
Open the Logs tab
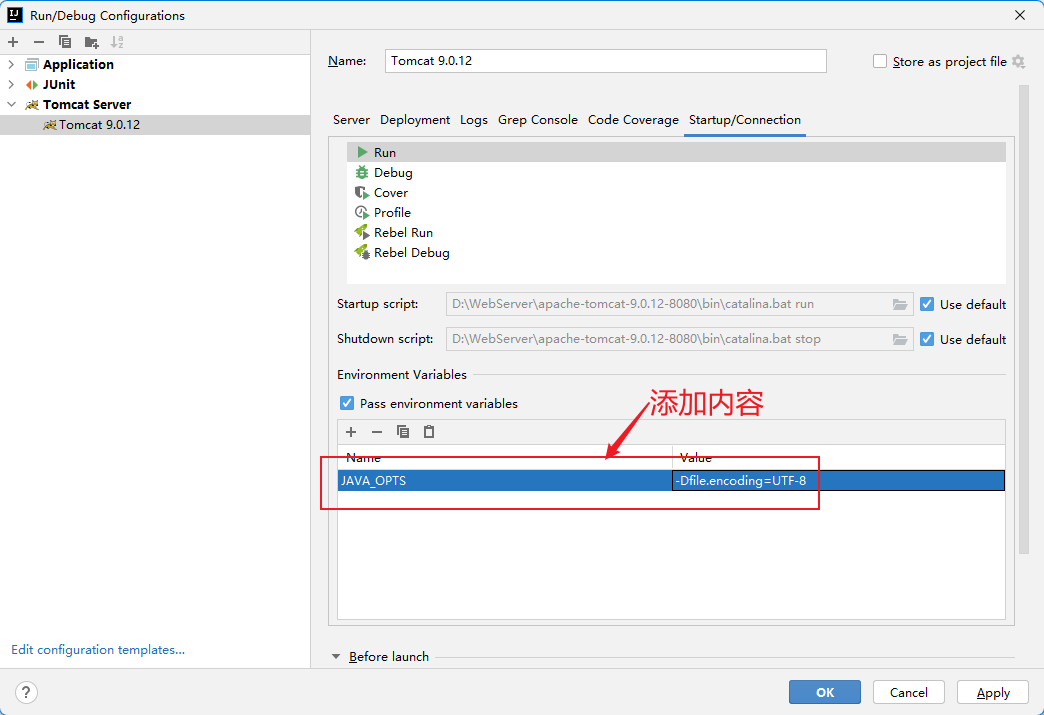[473, 120]
